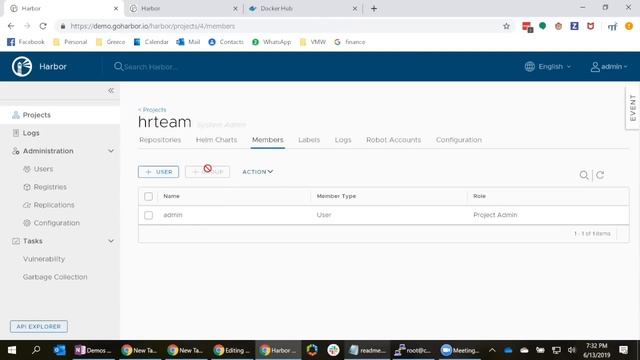Click the Project Admin role cell
Screen dimensions: 640x360
point(495,215)
